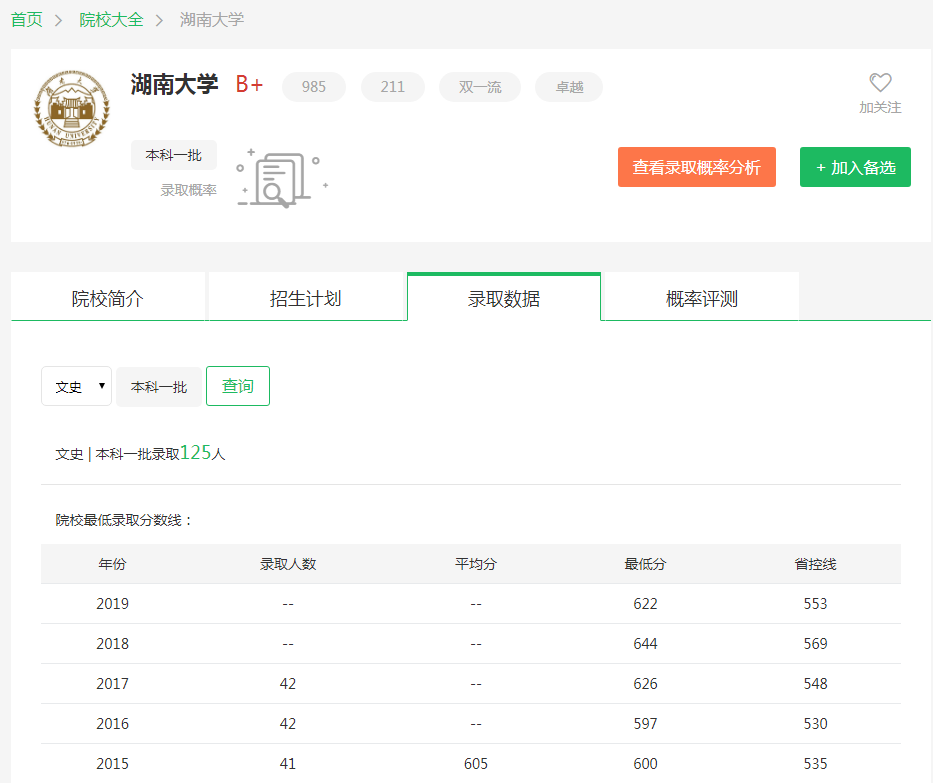Image resolution: width=933 pixels, height=783 pixels.
Task: Click the 2016 year cell
Action: point(112,723)
